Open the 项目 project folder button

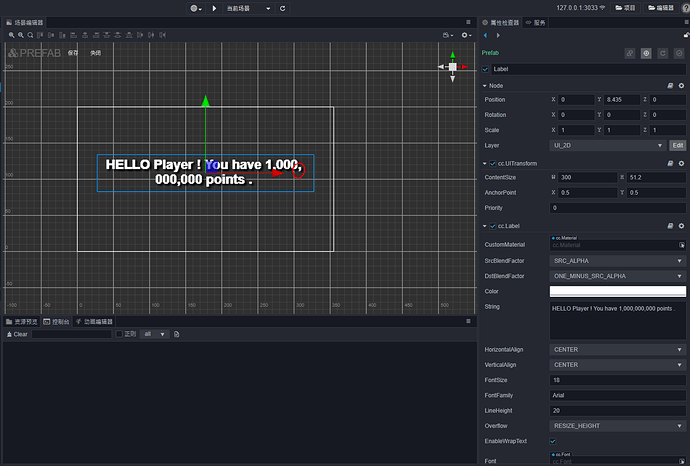625,8
